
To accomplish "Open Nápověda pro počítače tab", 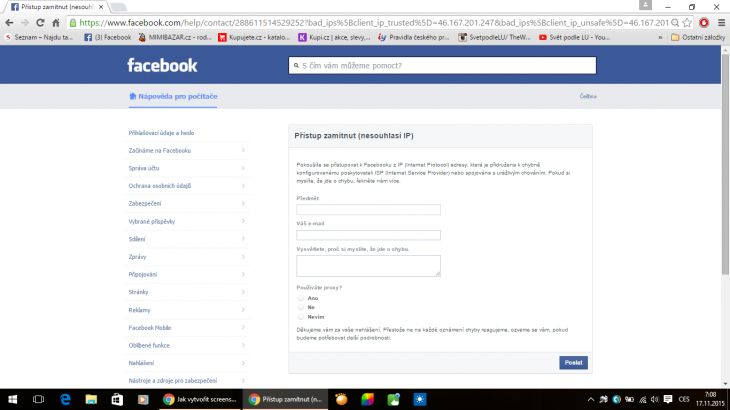I will pyautogui.click(x=173, y=96).
